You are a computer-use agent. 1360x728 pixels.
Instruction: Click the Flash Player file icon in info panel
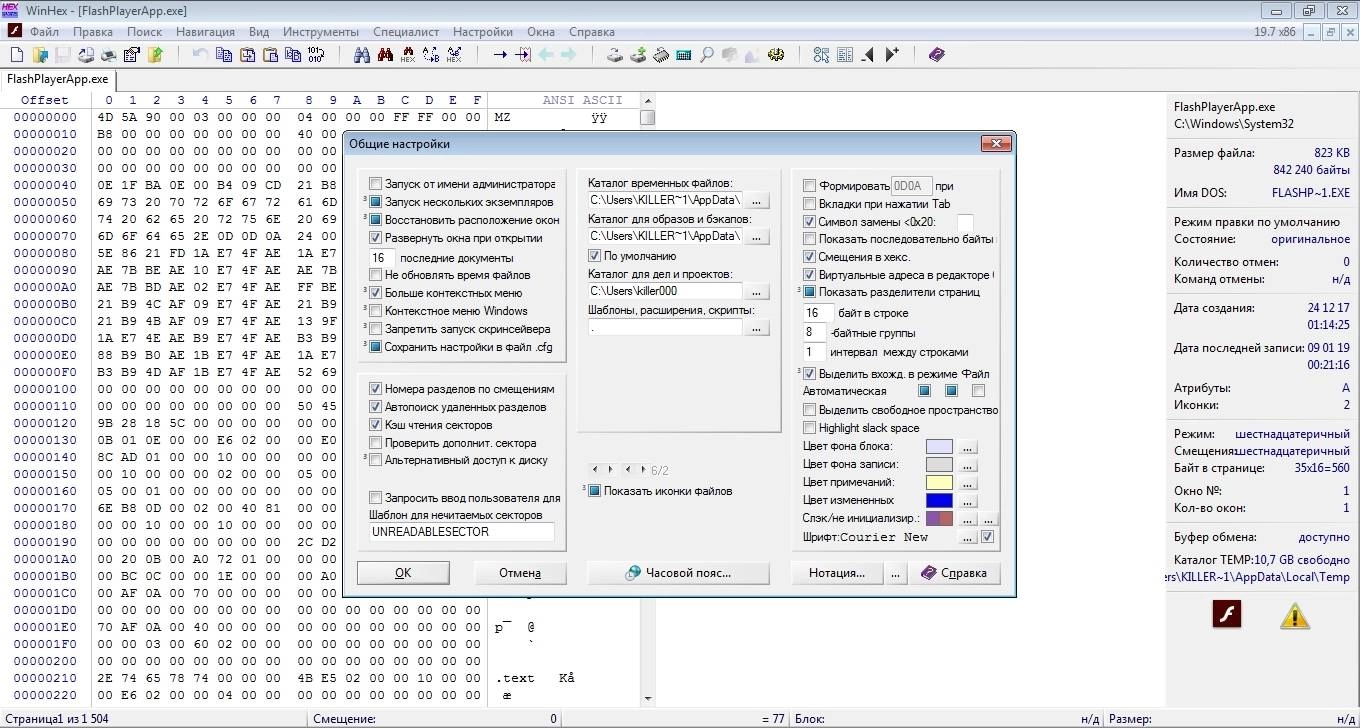[x=1226, y=614]
